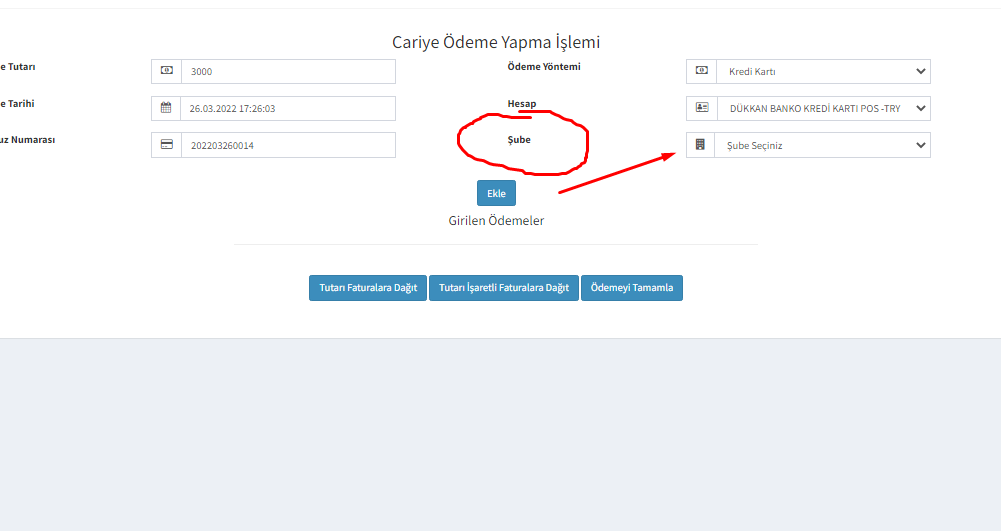
Task: Click Tutarı İşaretli Faturalara Dağıt button
Action: pos(504,288)
